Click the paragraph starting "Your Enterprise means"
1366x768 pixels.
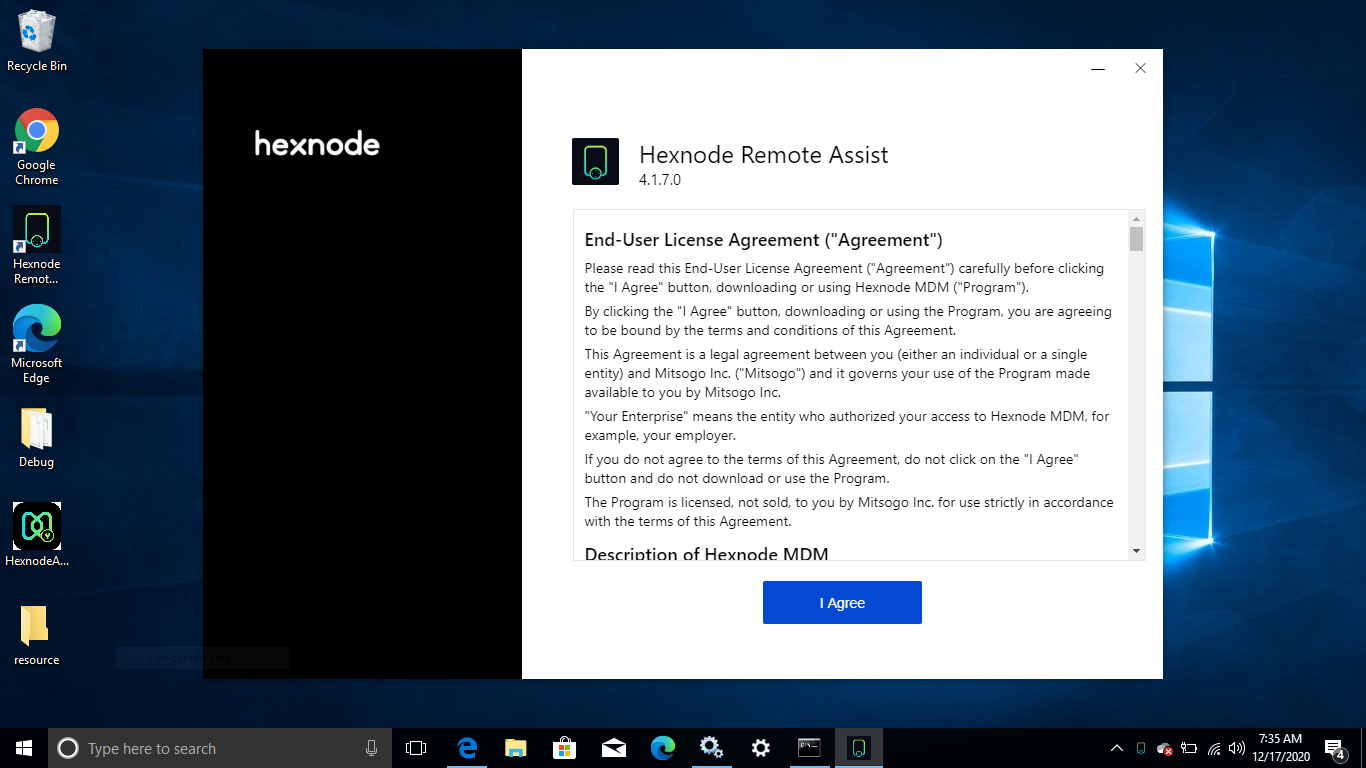tap(847, 426)
